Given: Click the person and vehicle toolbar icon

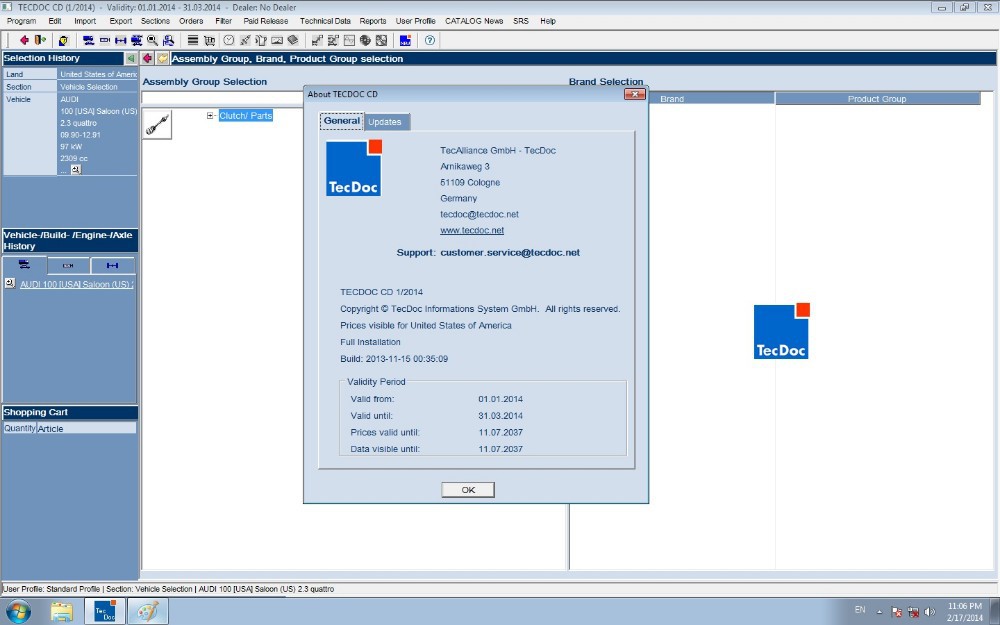Looking at the screenshot, I should (168, 40).
